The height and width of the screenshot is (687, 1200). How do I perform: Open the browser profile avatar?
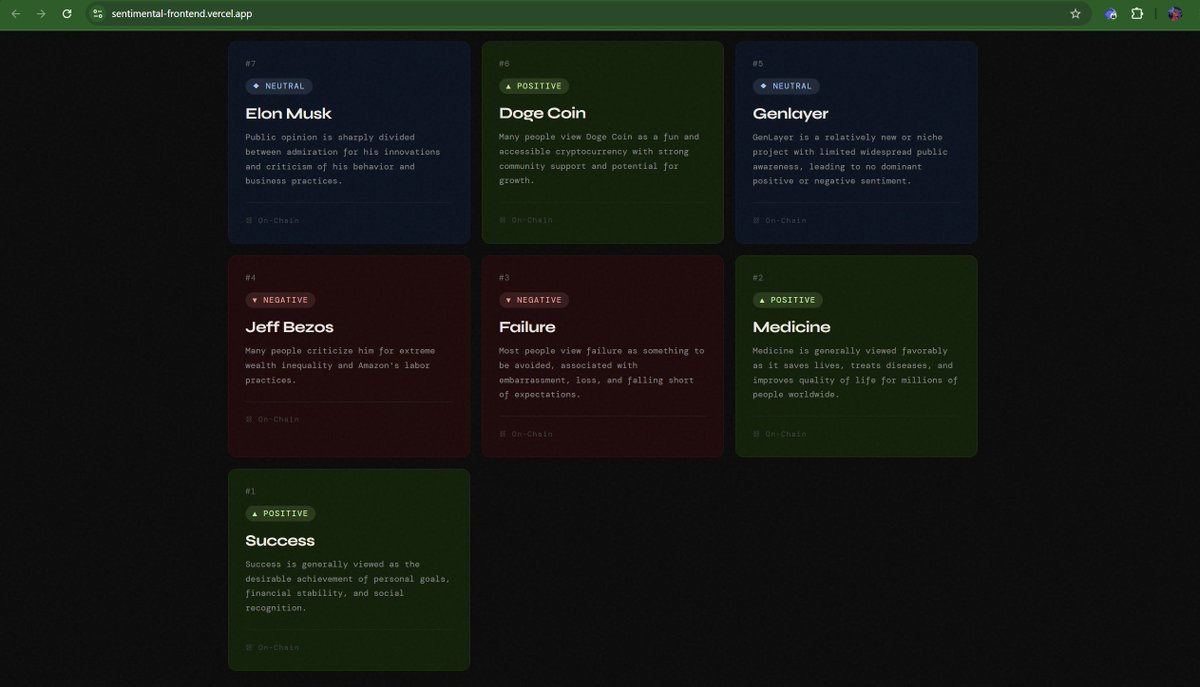click(1175, 14)
